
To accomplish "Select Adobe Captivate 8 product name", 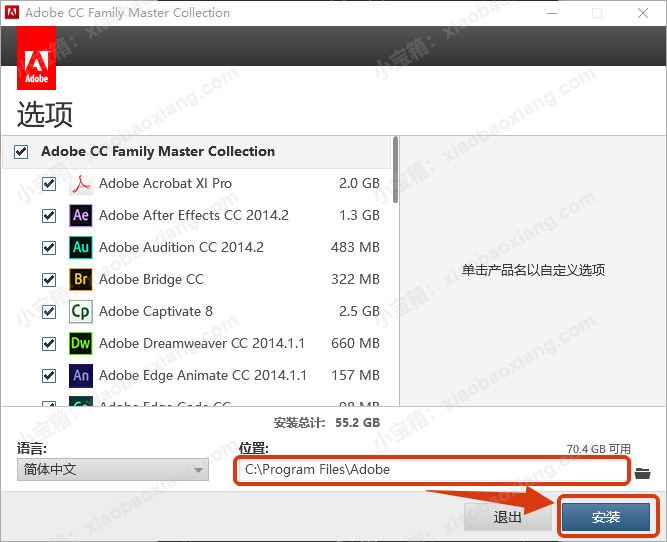I will 156,312.
